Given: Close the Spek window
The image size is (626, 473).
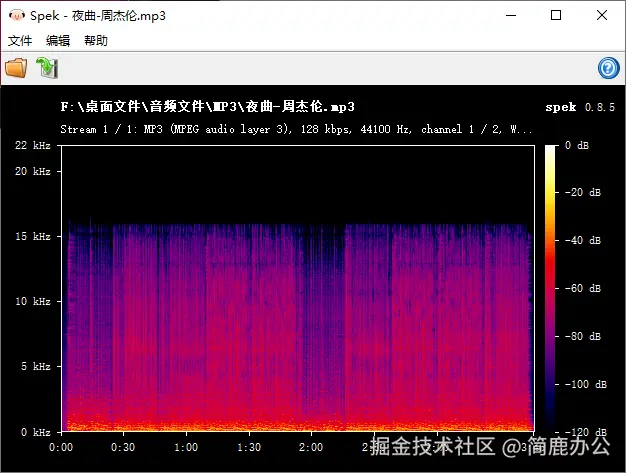Looking at the screenshot, I should coord(602,16).
